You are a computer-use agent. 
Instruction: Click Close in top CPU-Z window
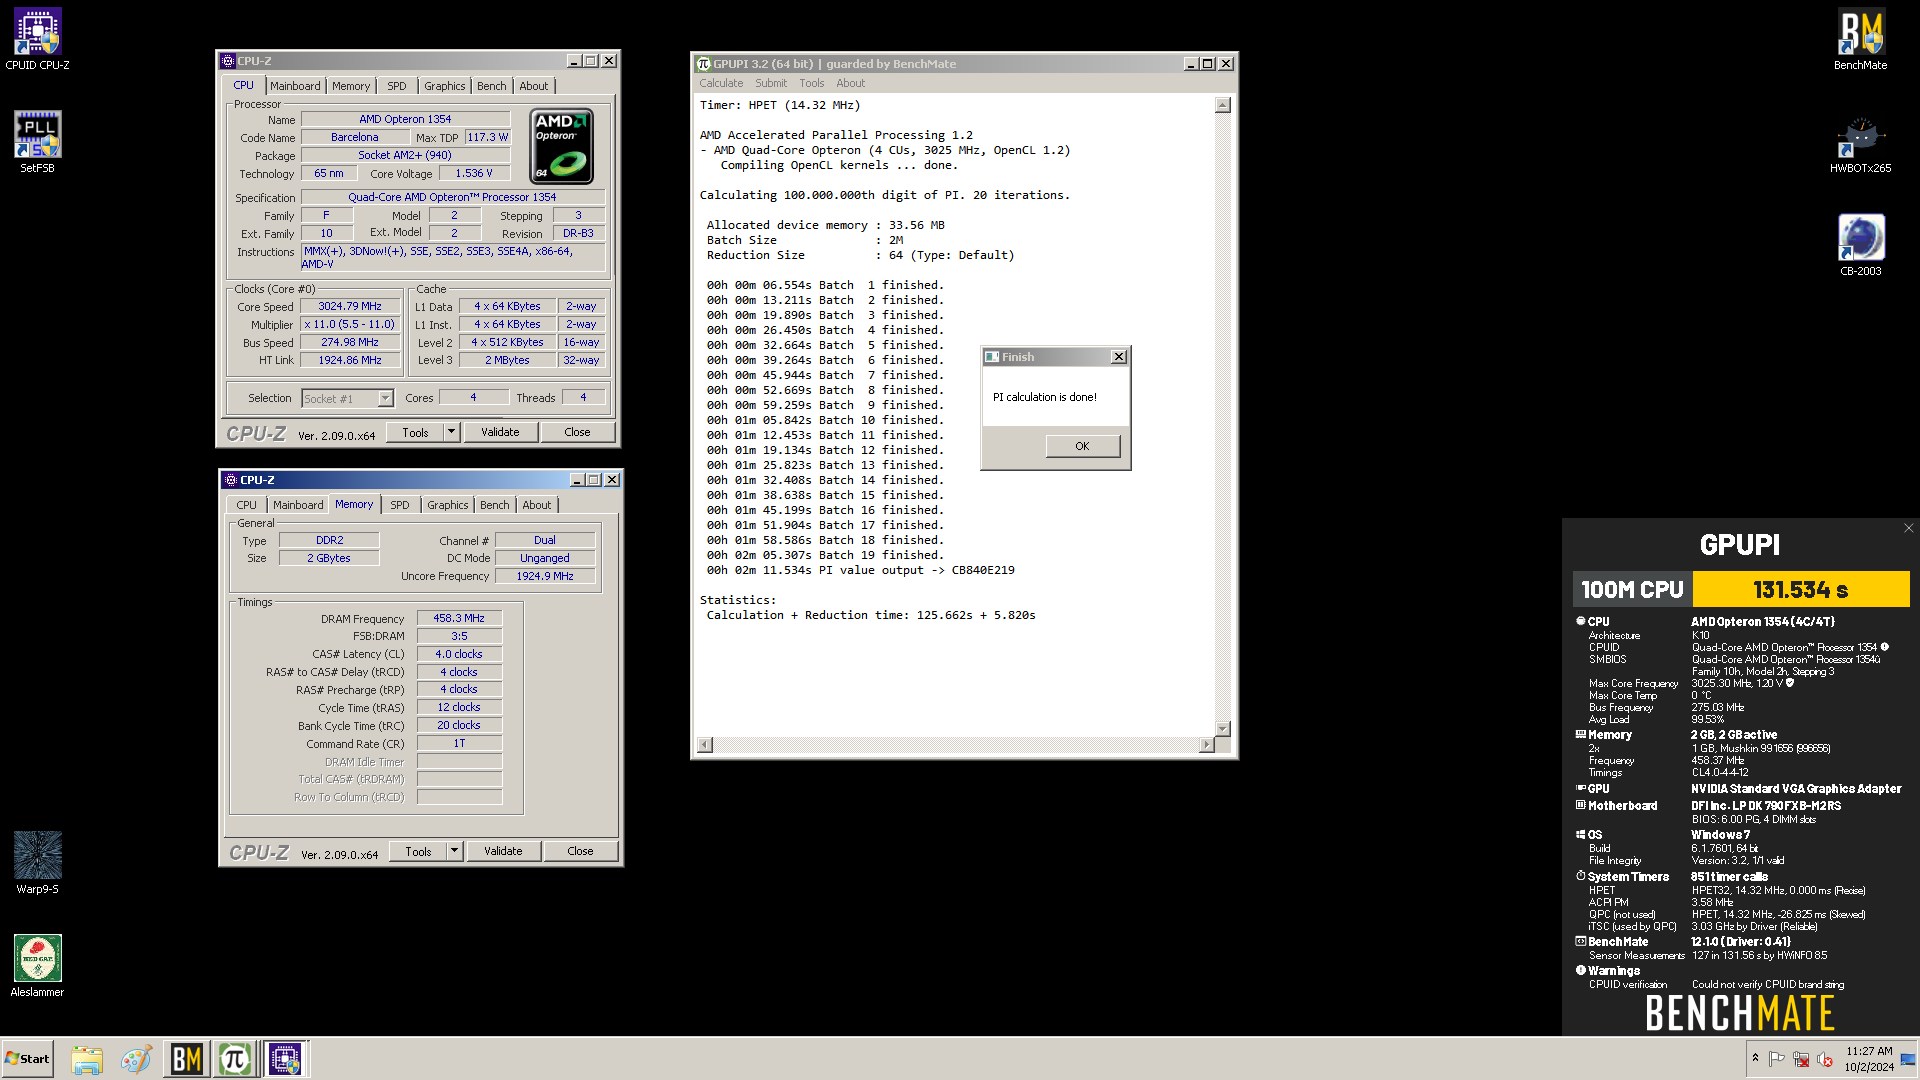click(x=577, y=432)
